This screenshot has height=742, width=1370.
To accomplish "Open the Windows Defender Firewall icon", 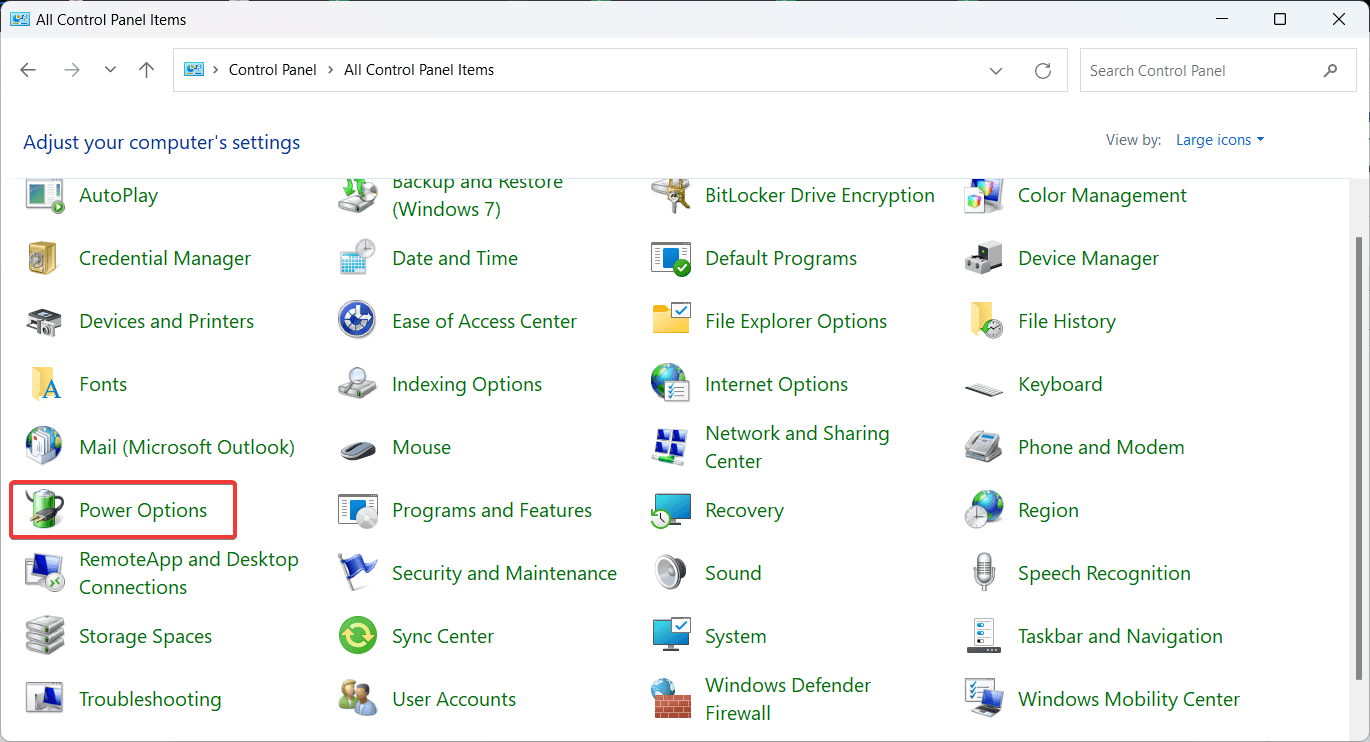I will 670,699.
